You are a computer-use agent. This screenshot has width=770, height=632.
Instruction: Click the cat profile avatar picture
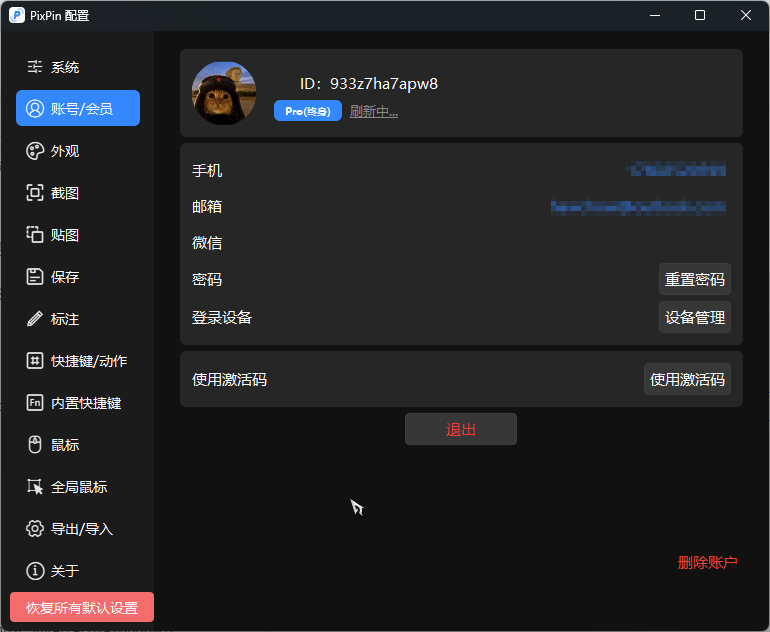point(224,93)
